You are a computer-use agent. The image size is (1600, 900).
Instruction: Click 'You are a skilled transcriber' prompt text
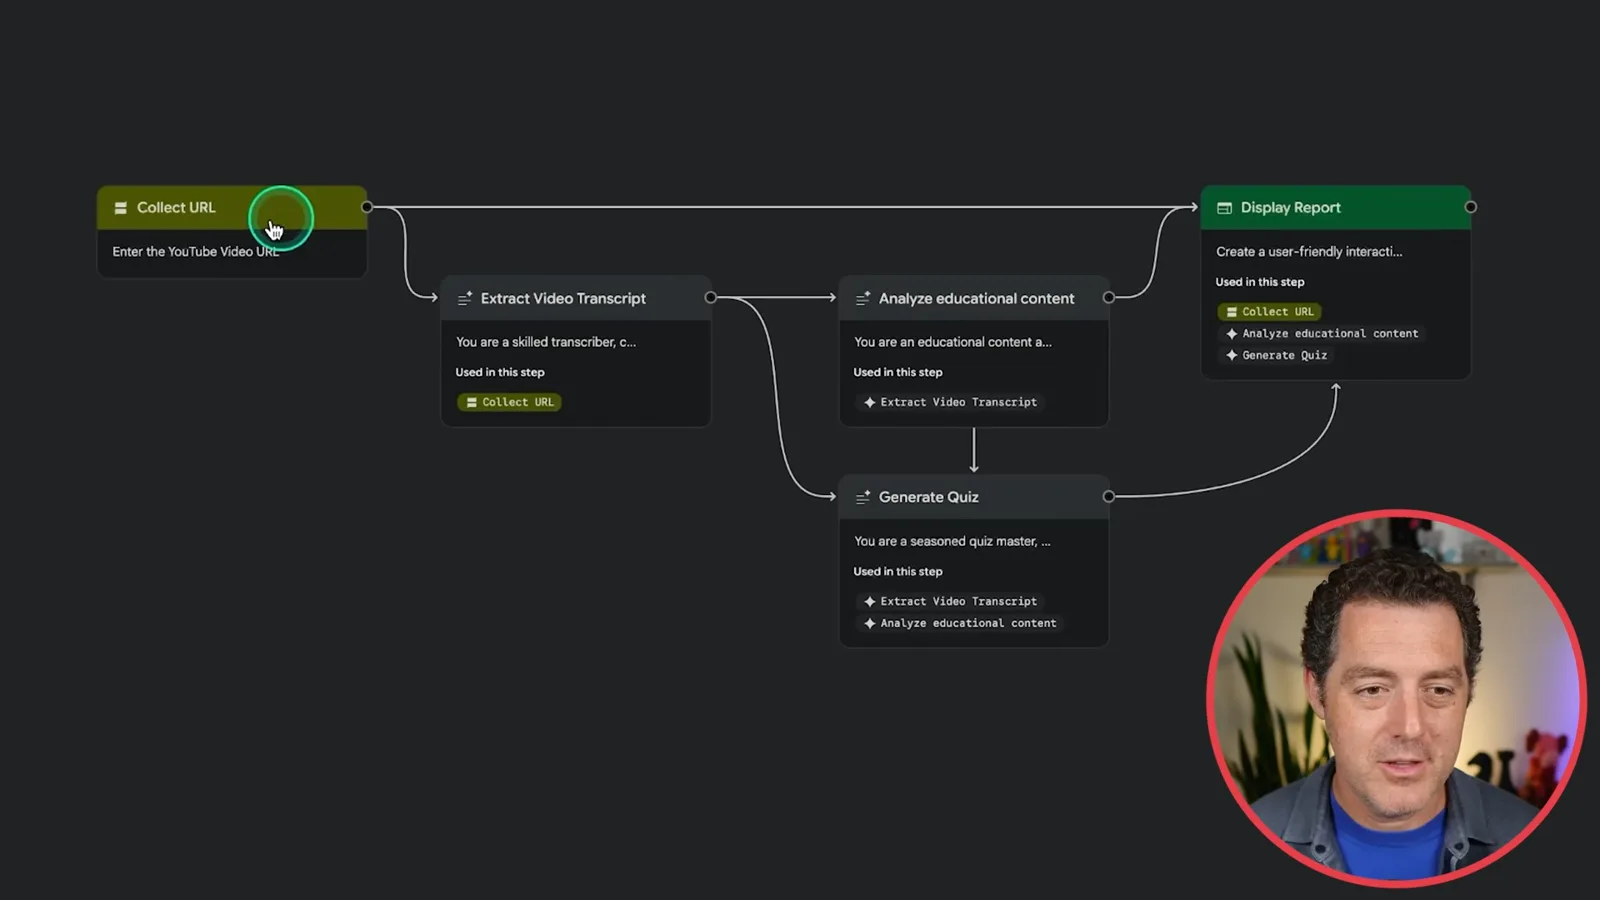click(x=546, y=342)
